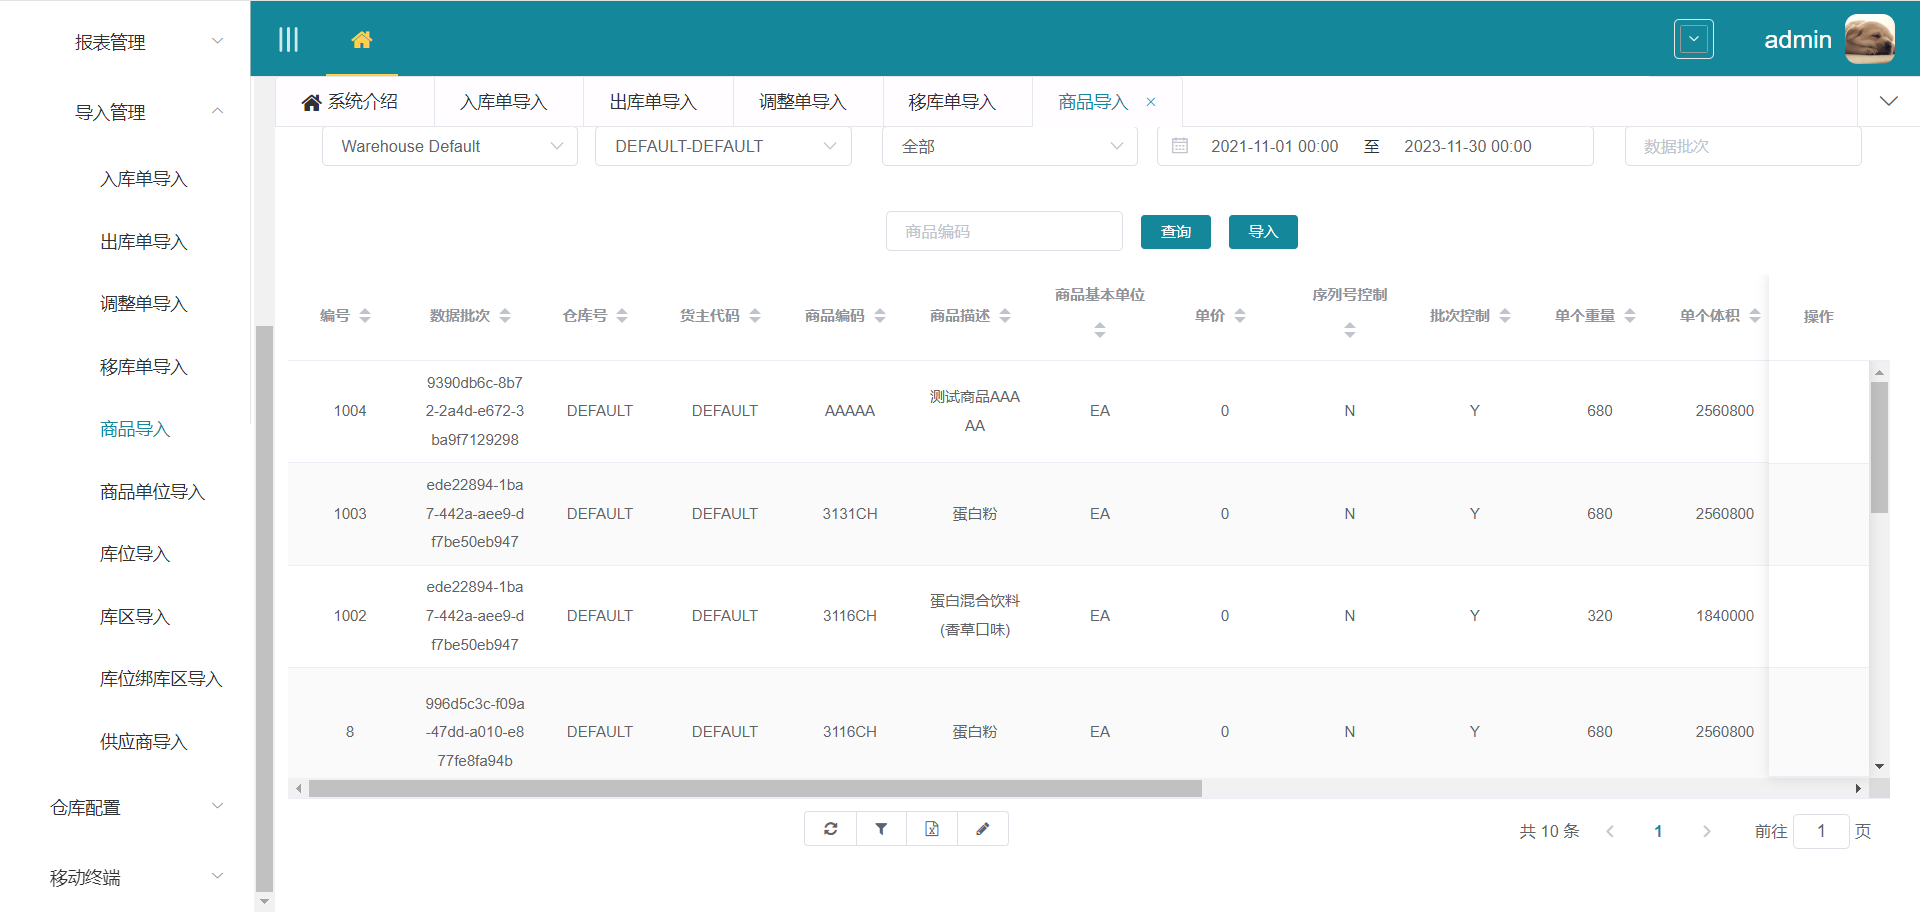Screen dimensions: 1920x912
Task: Toggle sorting on 商品编码 column
Action: pyautogui.click(x=880, y=315)
